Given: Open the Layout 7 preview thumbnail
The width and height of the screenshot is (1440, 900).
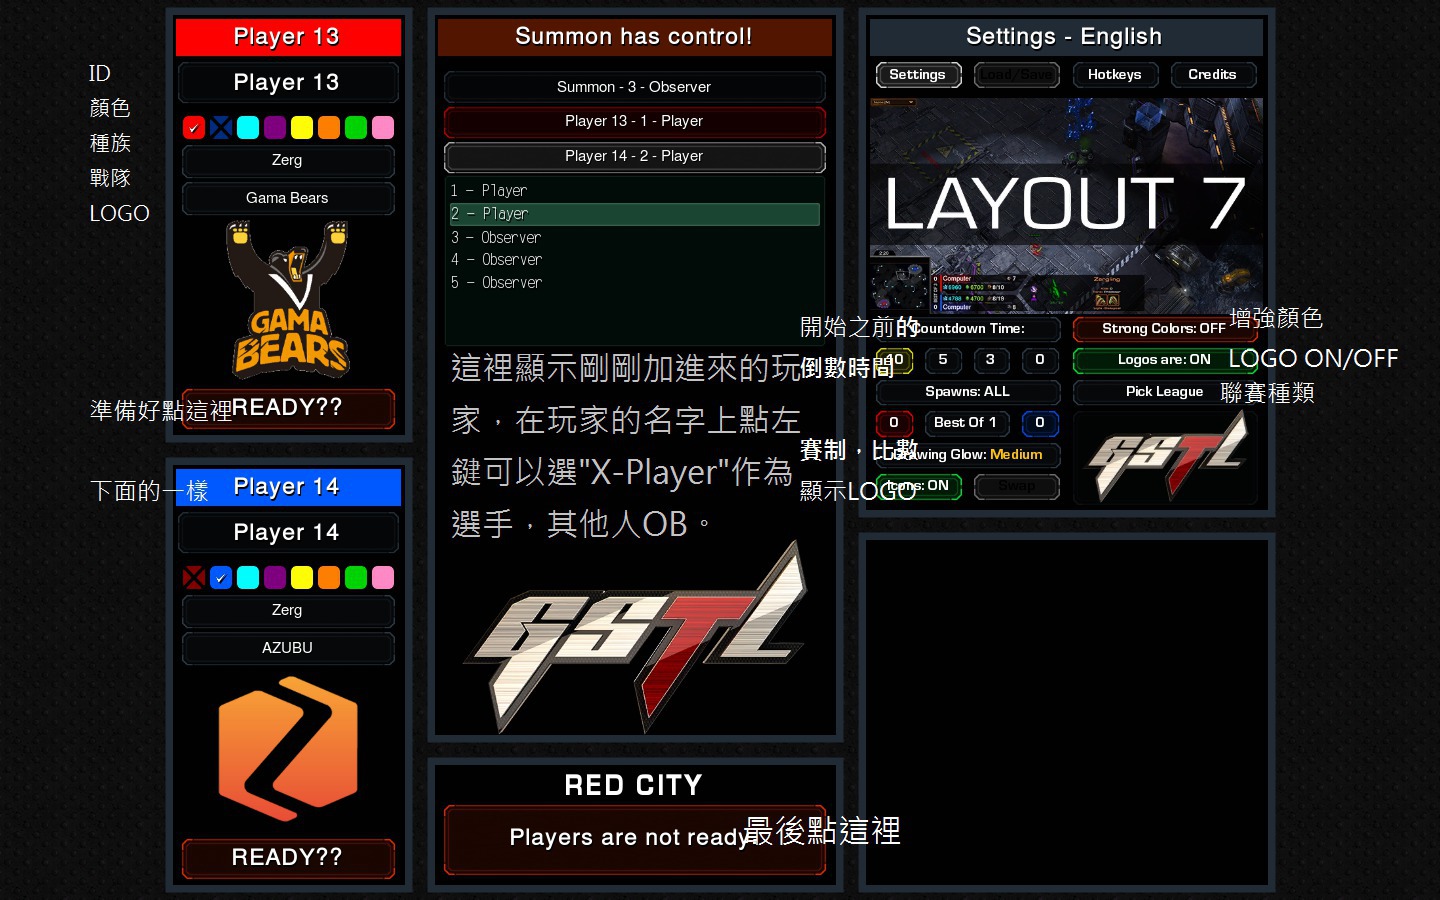Looking at the screenshot, I should pos(1066,205).
